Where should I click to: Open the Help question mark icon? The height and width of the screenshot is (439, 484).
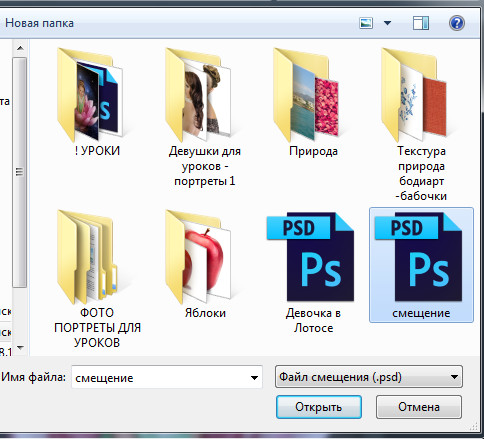point(457,23)
